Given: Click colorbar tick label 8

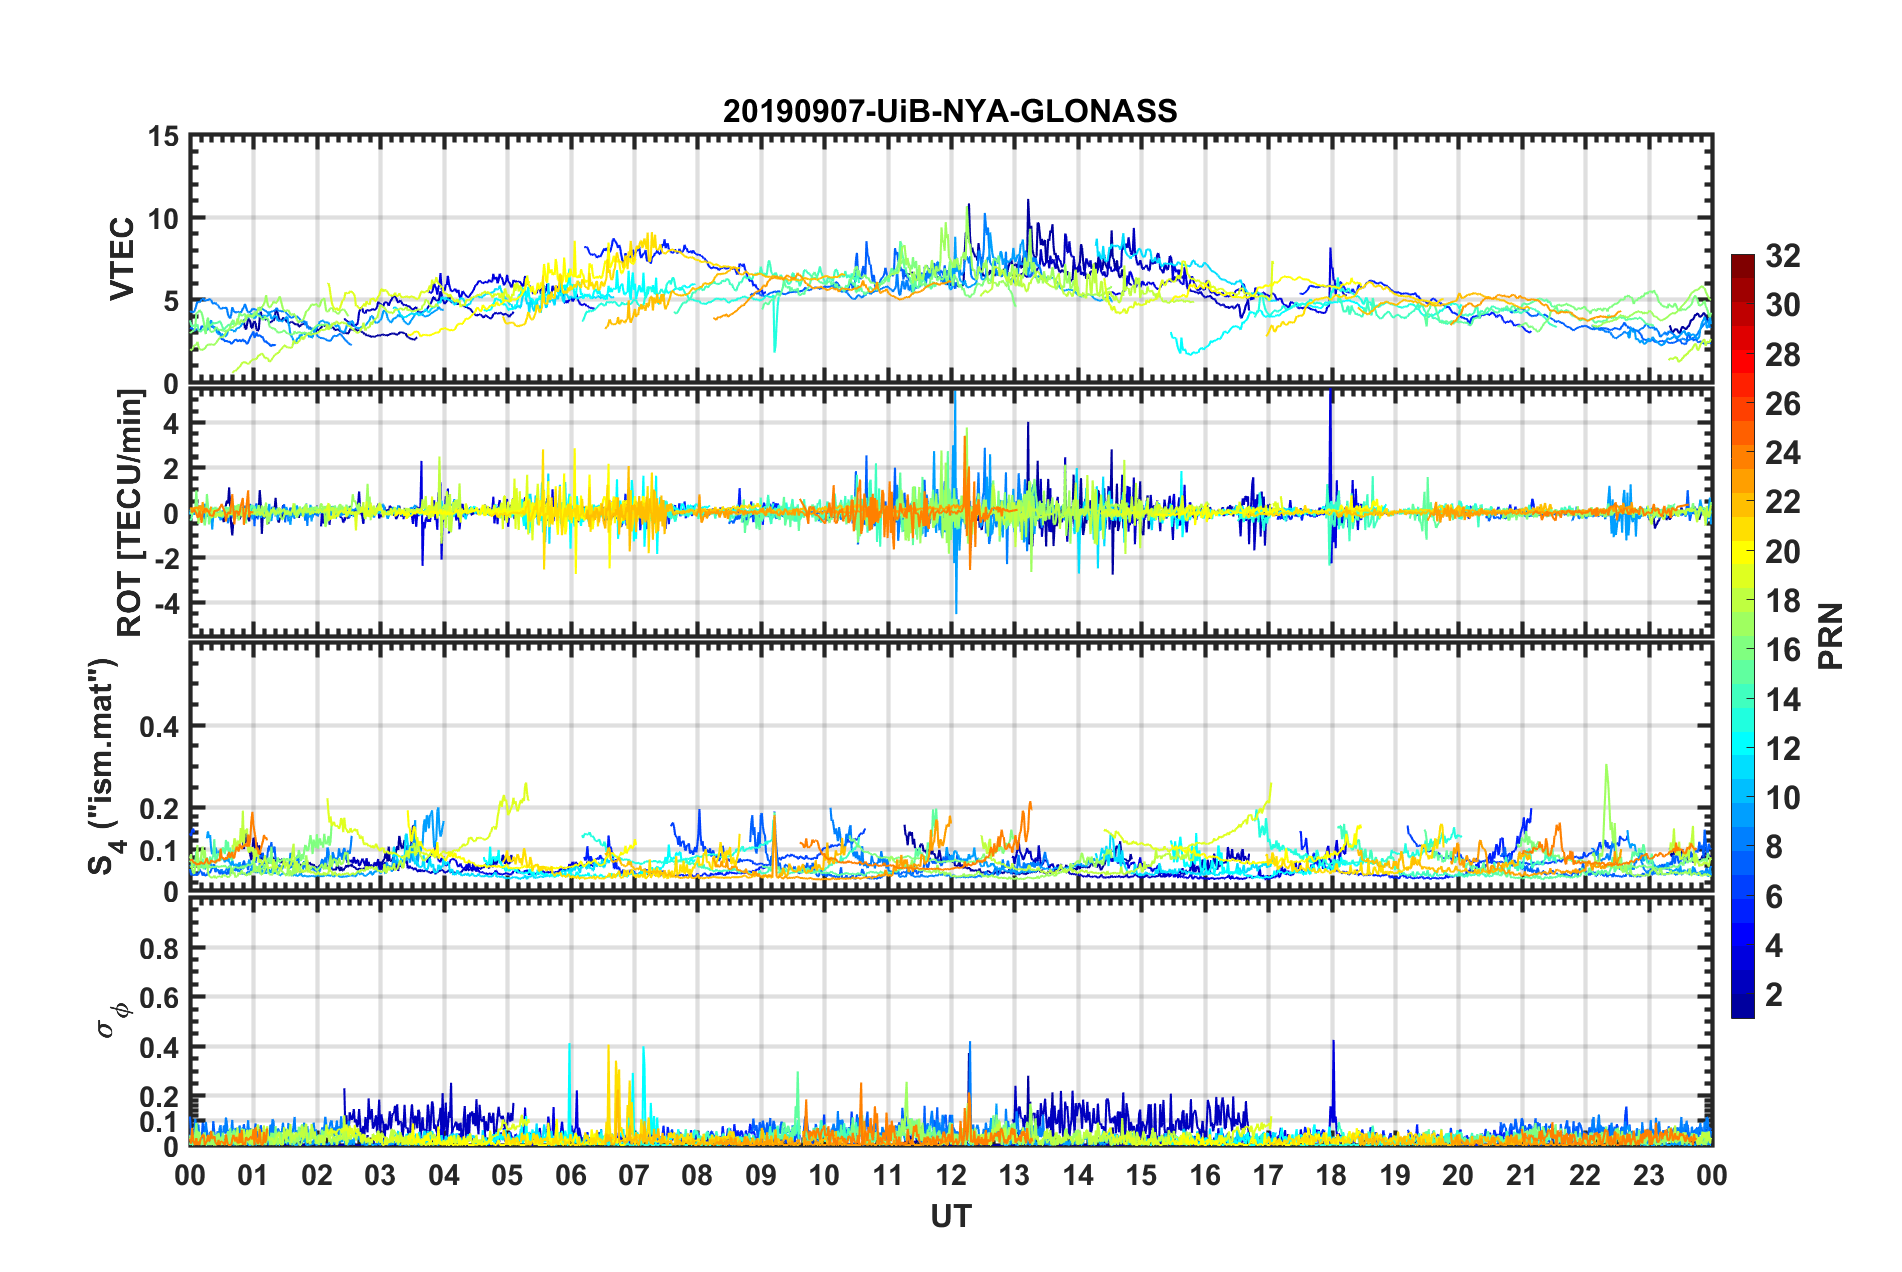Looking at the screenshot, I should click(x=1774, y=847).
